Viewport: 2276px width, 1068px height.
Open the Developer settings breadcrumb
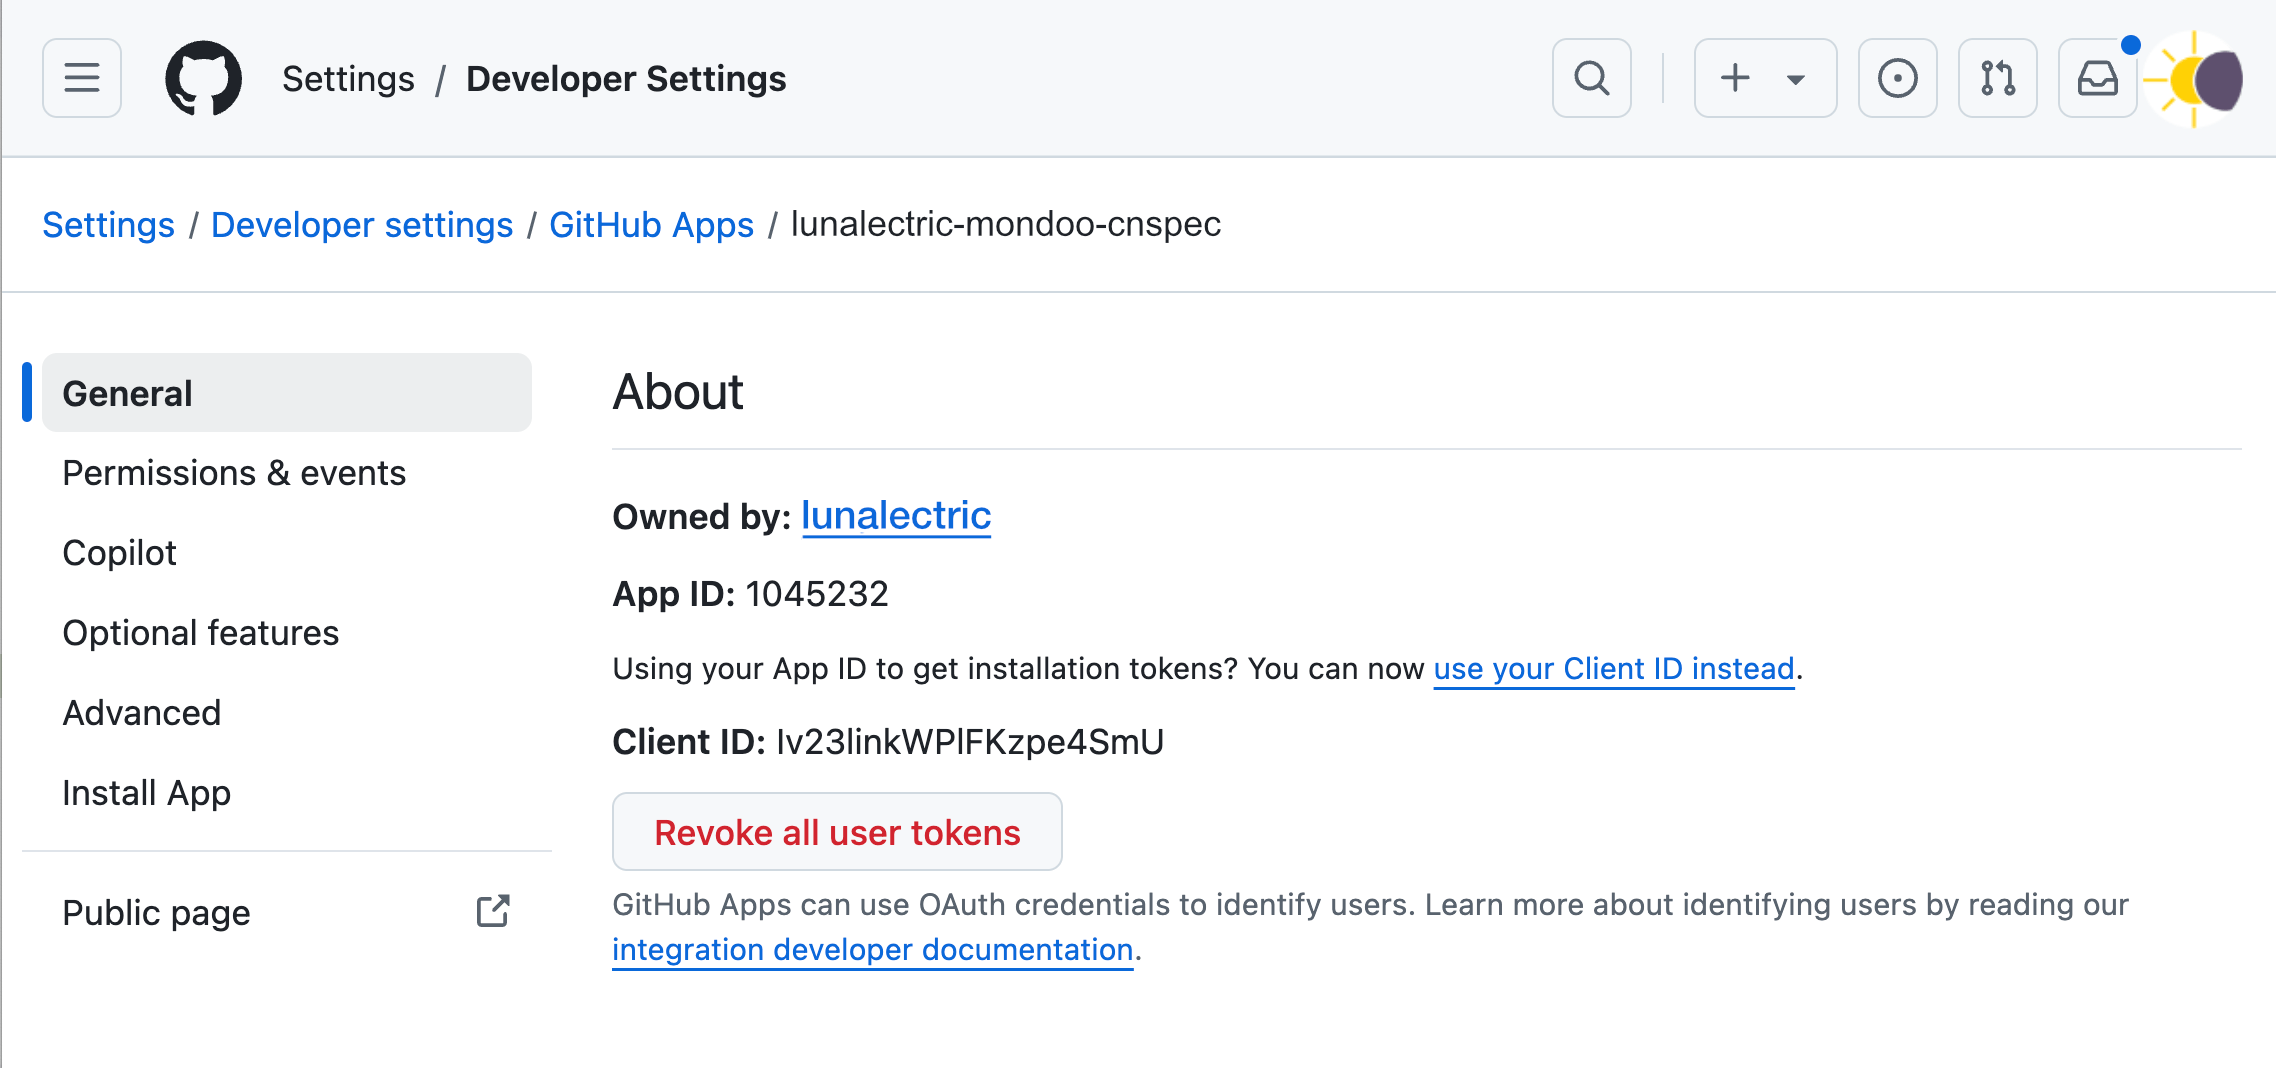click(362, 224)
